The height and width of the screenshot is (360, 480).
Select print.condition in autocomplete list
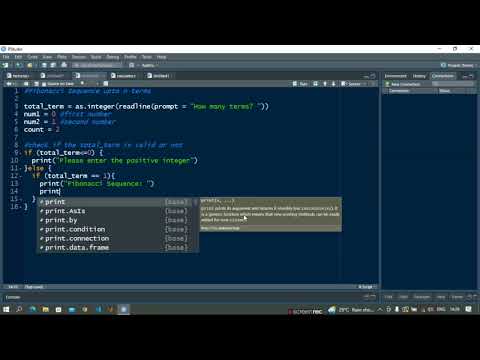(114, 229)
